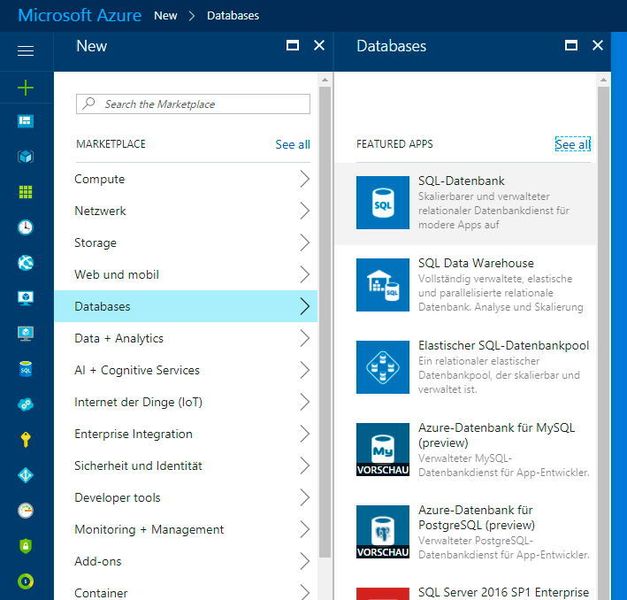Screen dimensions: 627x600
Task: Close the Databases blade
Action: coord(598,45)
